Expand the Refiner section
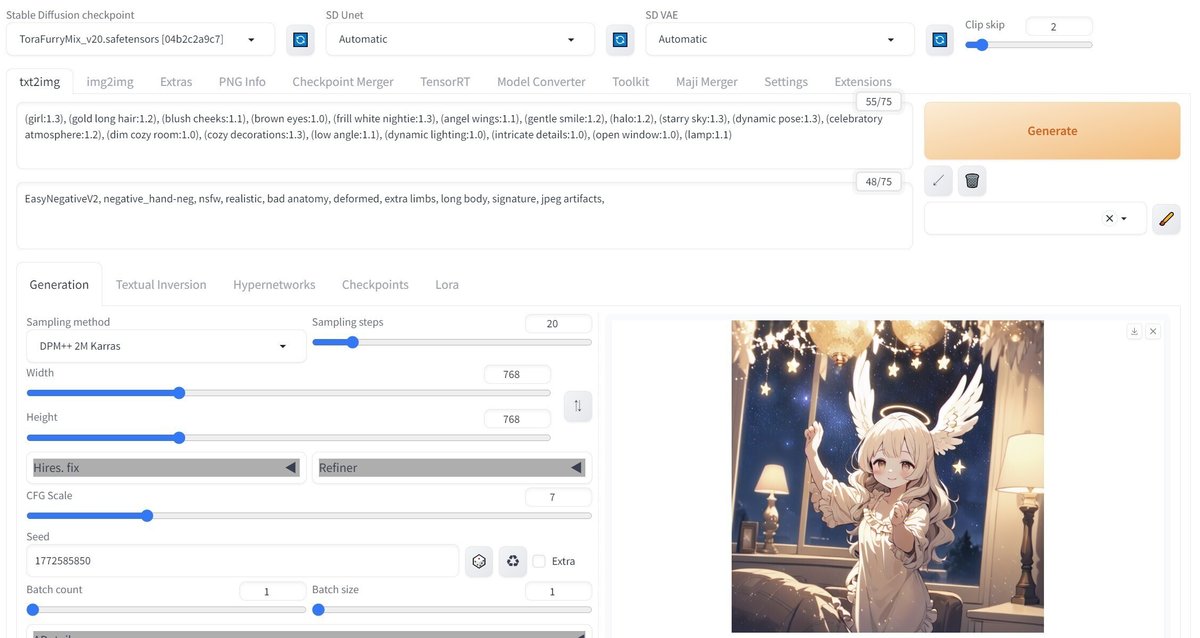 [448, 467]
